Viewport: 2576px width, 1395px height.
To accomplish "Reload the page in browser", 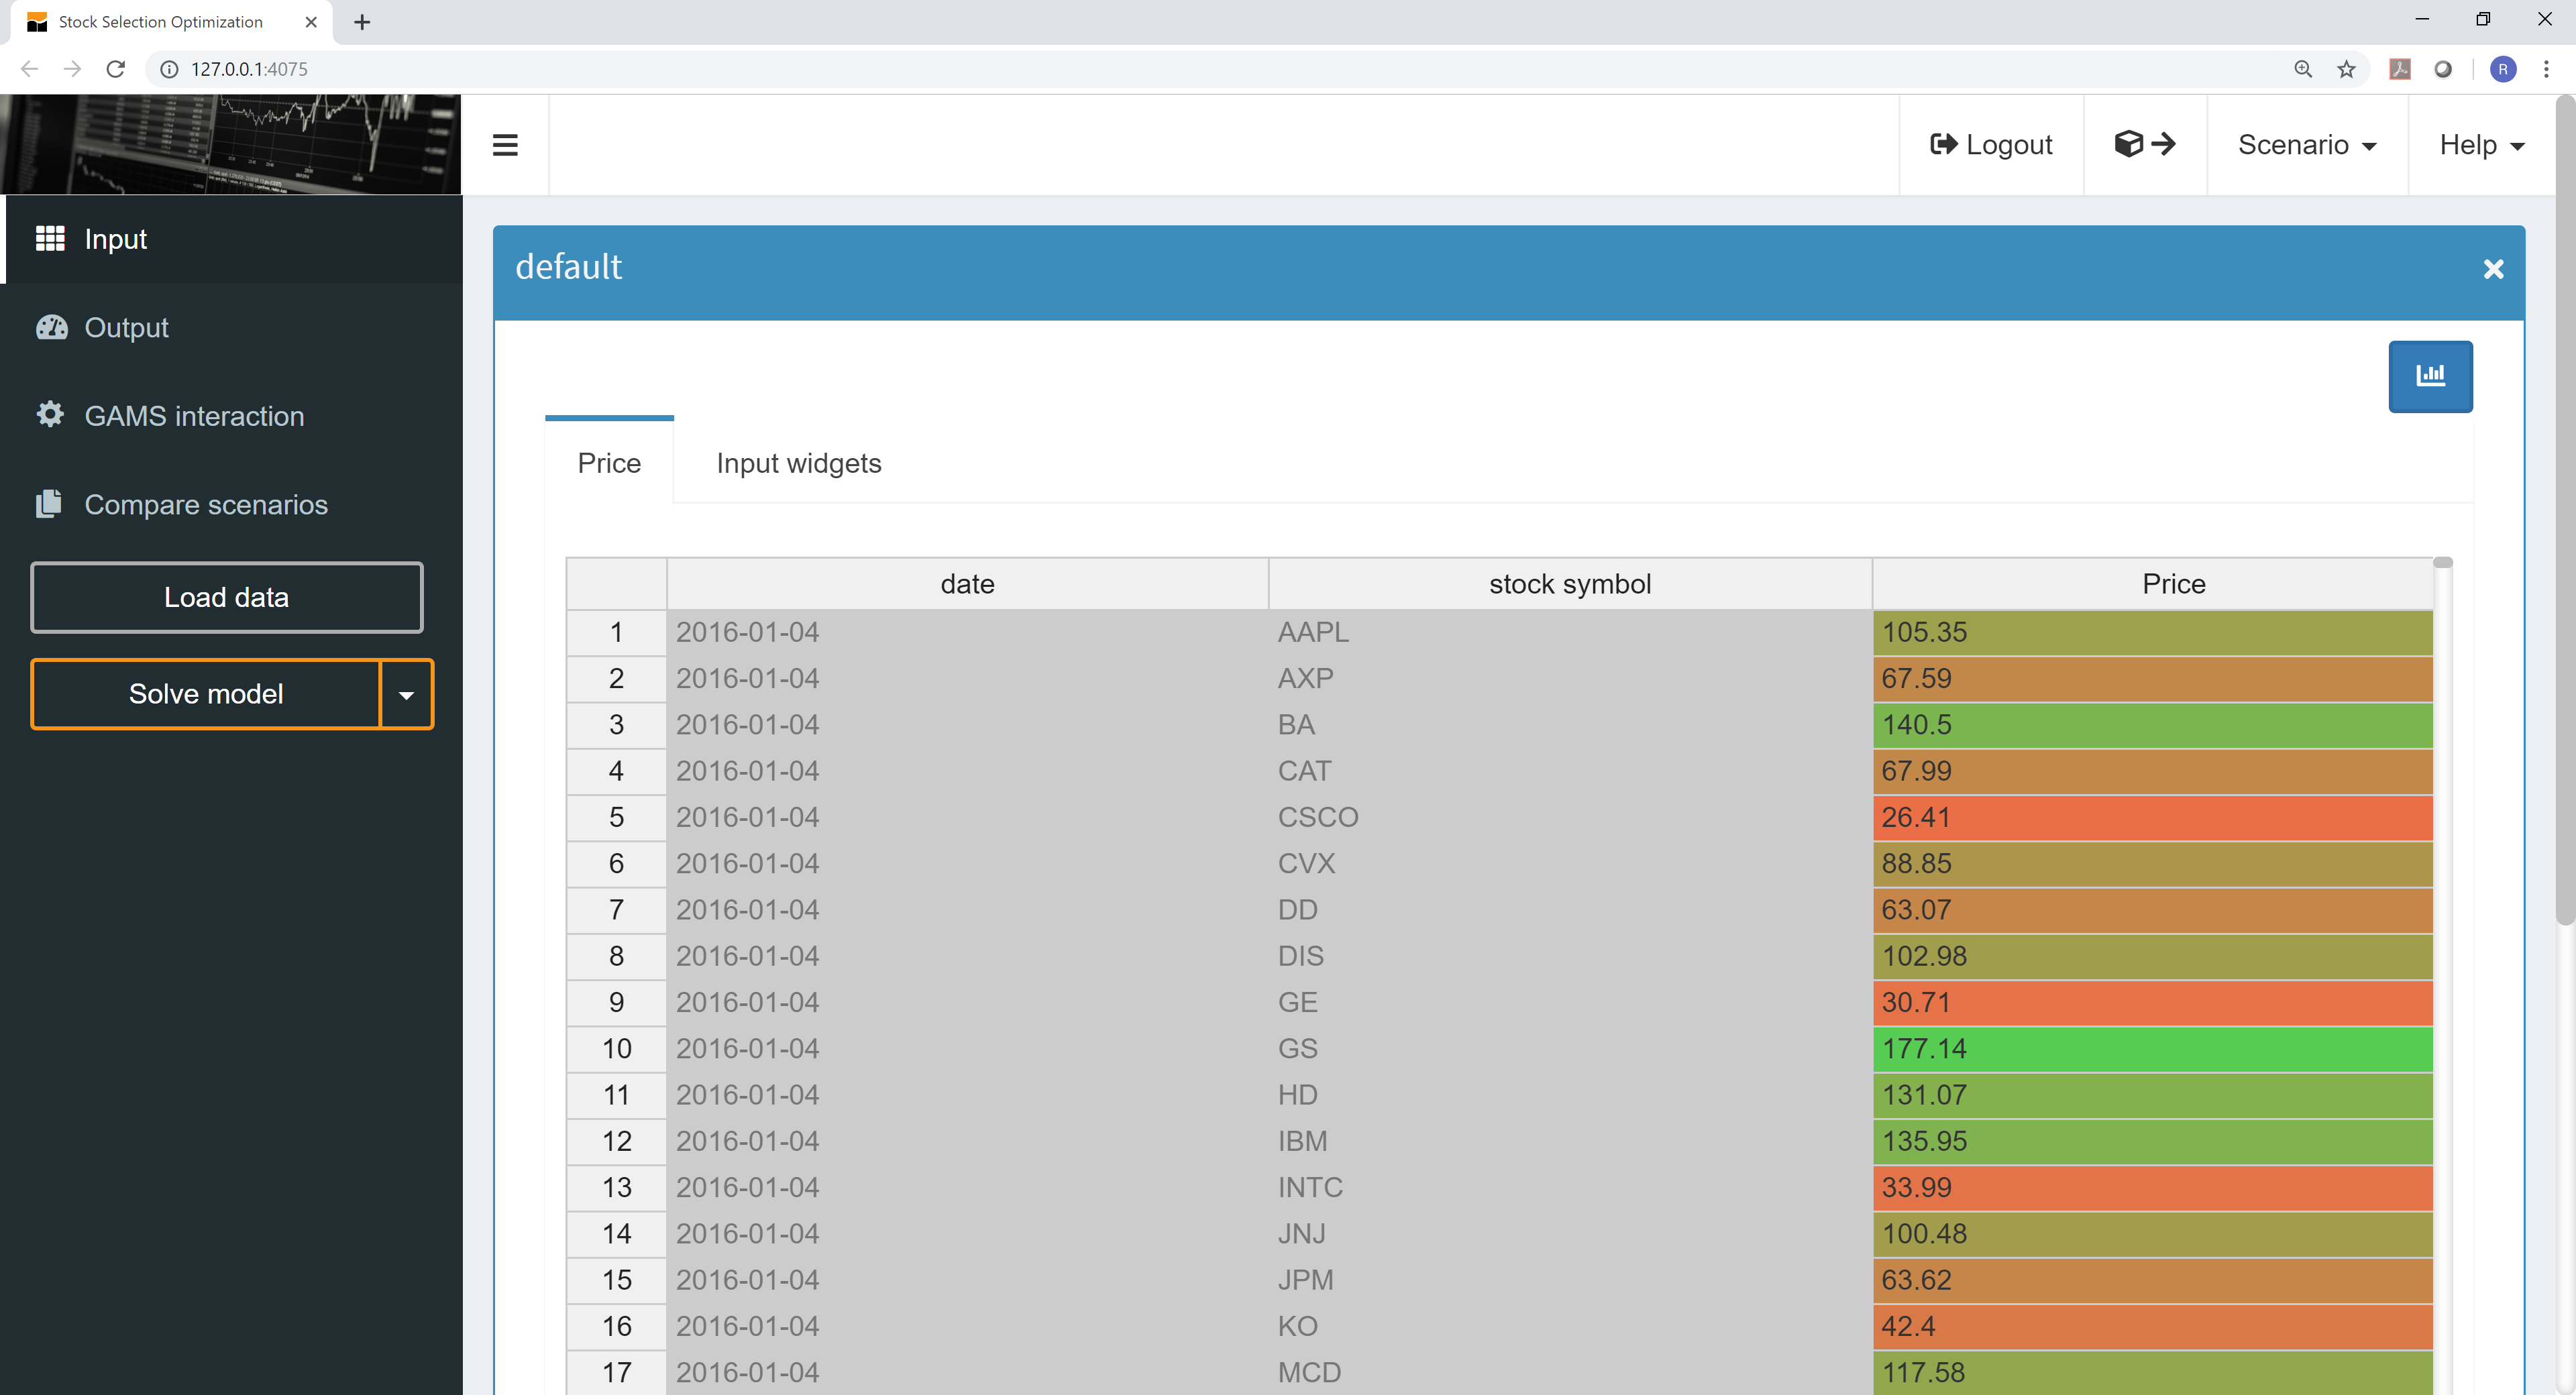I will pos(116,69).
